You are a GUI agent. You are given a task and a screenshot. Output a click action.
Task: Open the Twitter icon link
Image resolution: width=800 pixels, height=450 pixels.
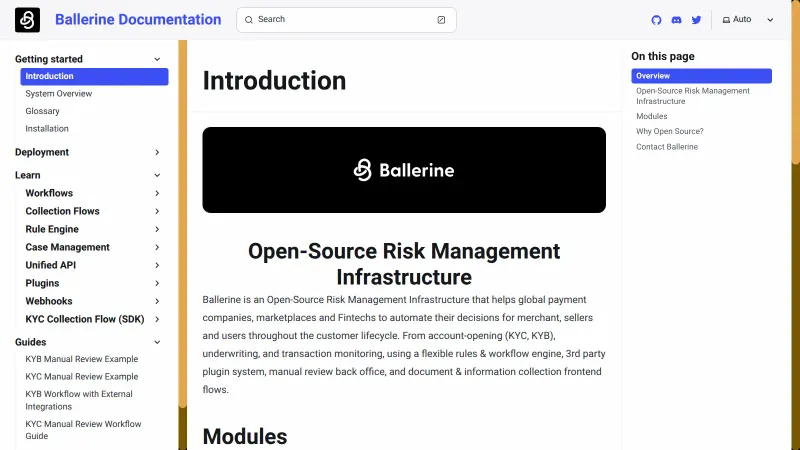(x=696, y=20)
